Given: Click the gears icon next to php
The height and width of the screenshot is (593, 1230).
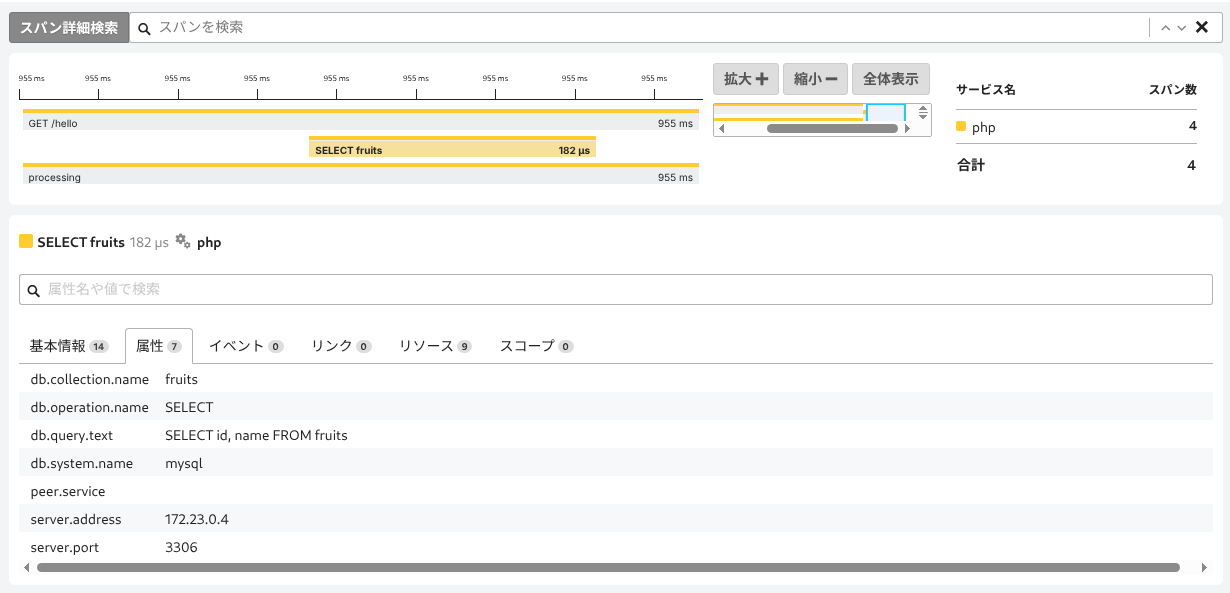Looking at the screenshot, I should 182,241.
